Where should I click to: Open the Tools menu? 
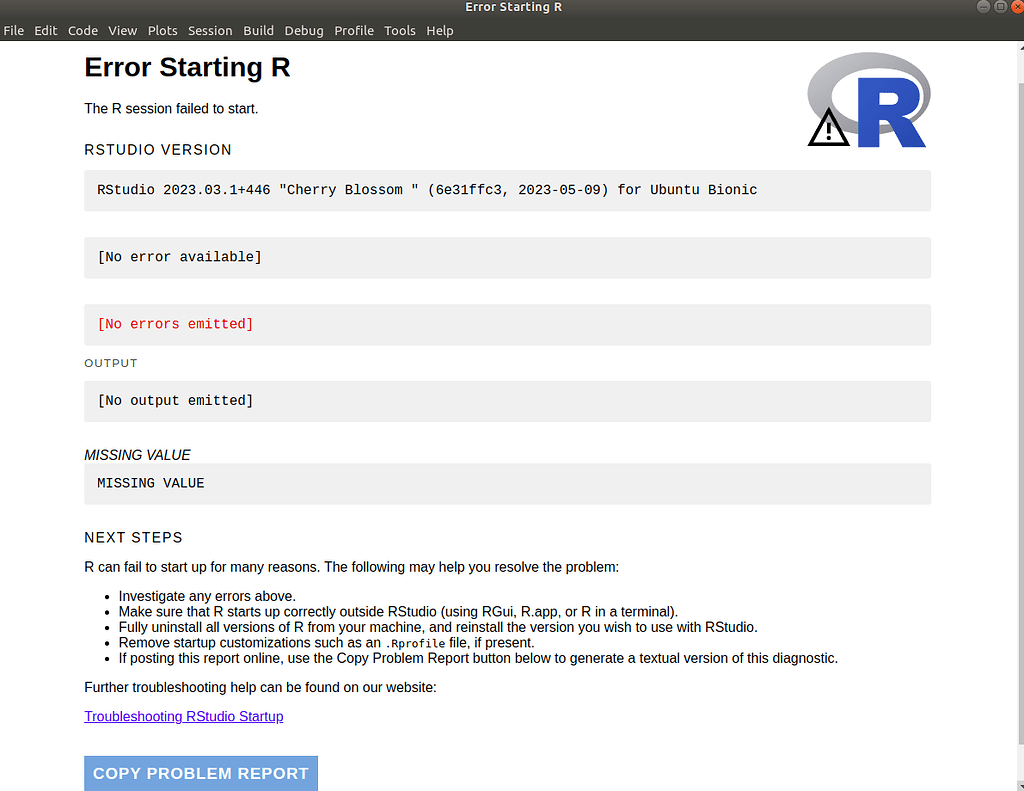400,30
